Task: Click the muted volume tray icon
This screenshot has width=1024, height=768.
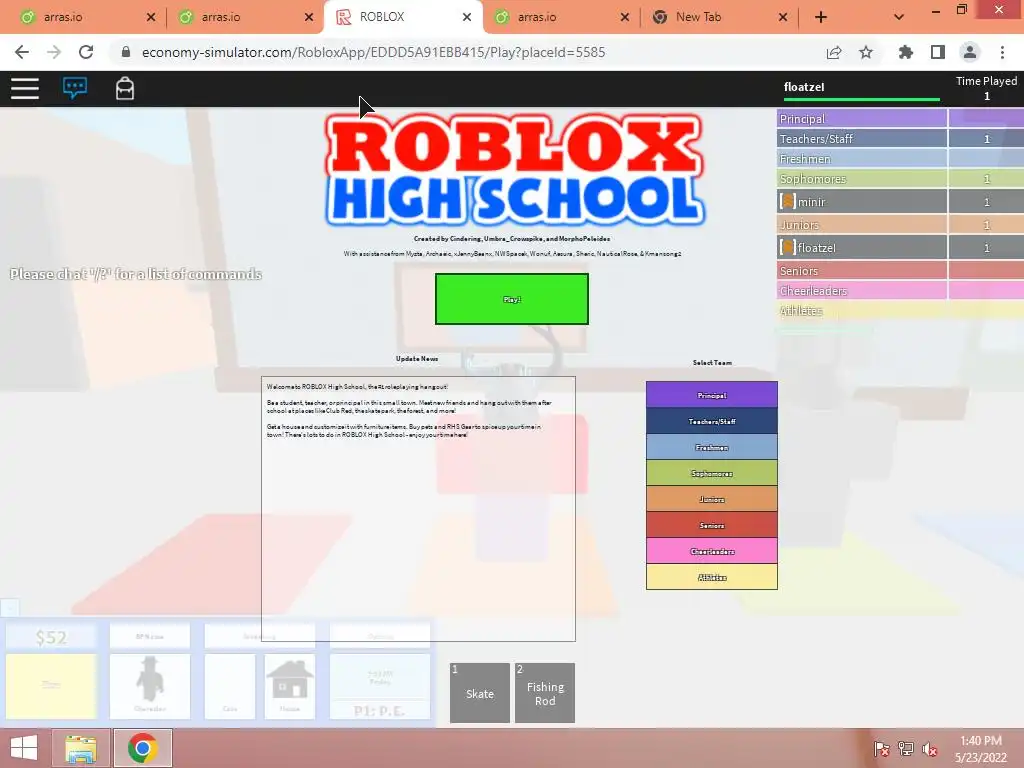Action: pos(929,749)
